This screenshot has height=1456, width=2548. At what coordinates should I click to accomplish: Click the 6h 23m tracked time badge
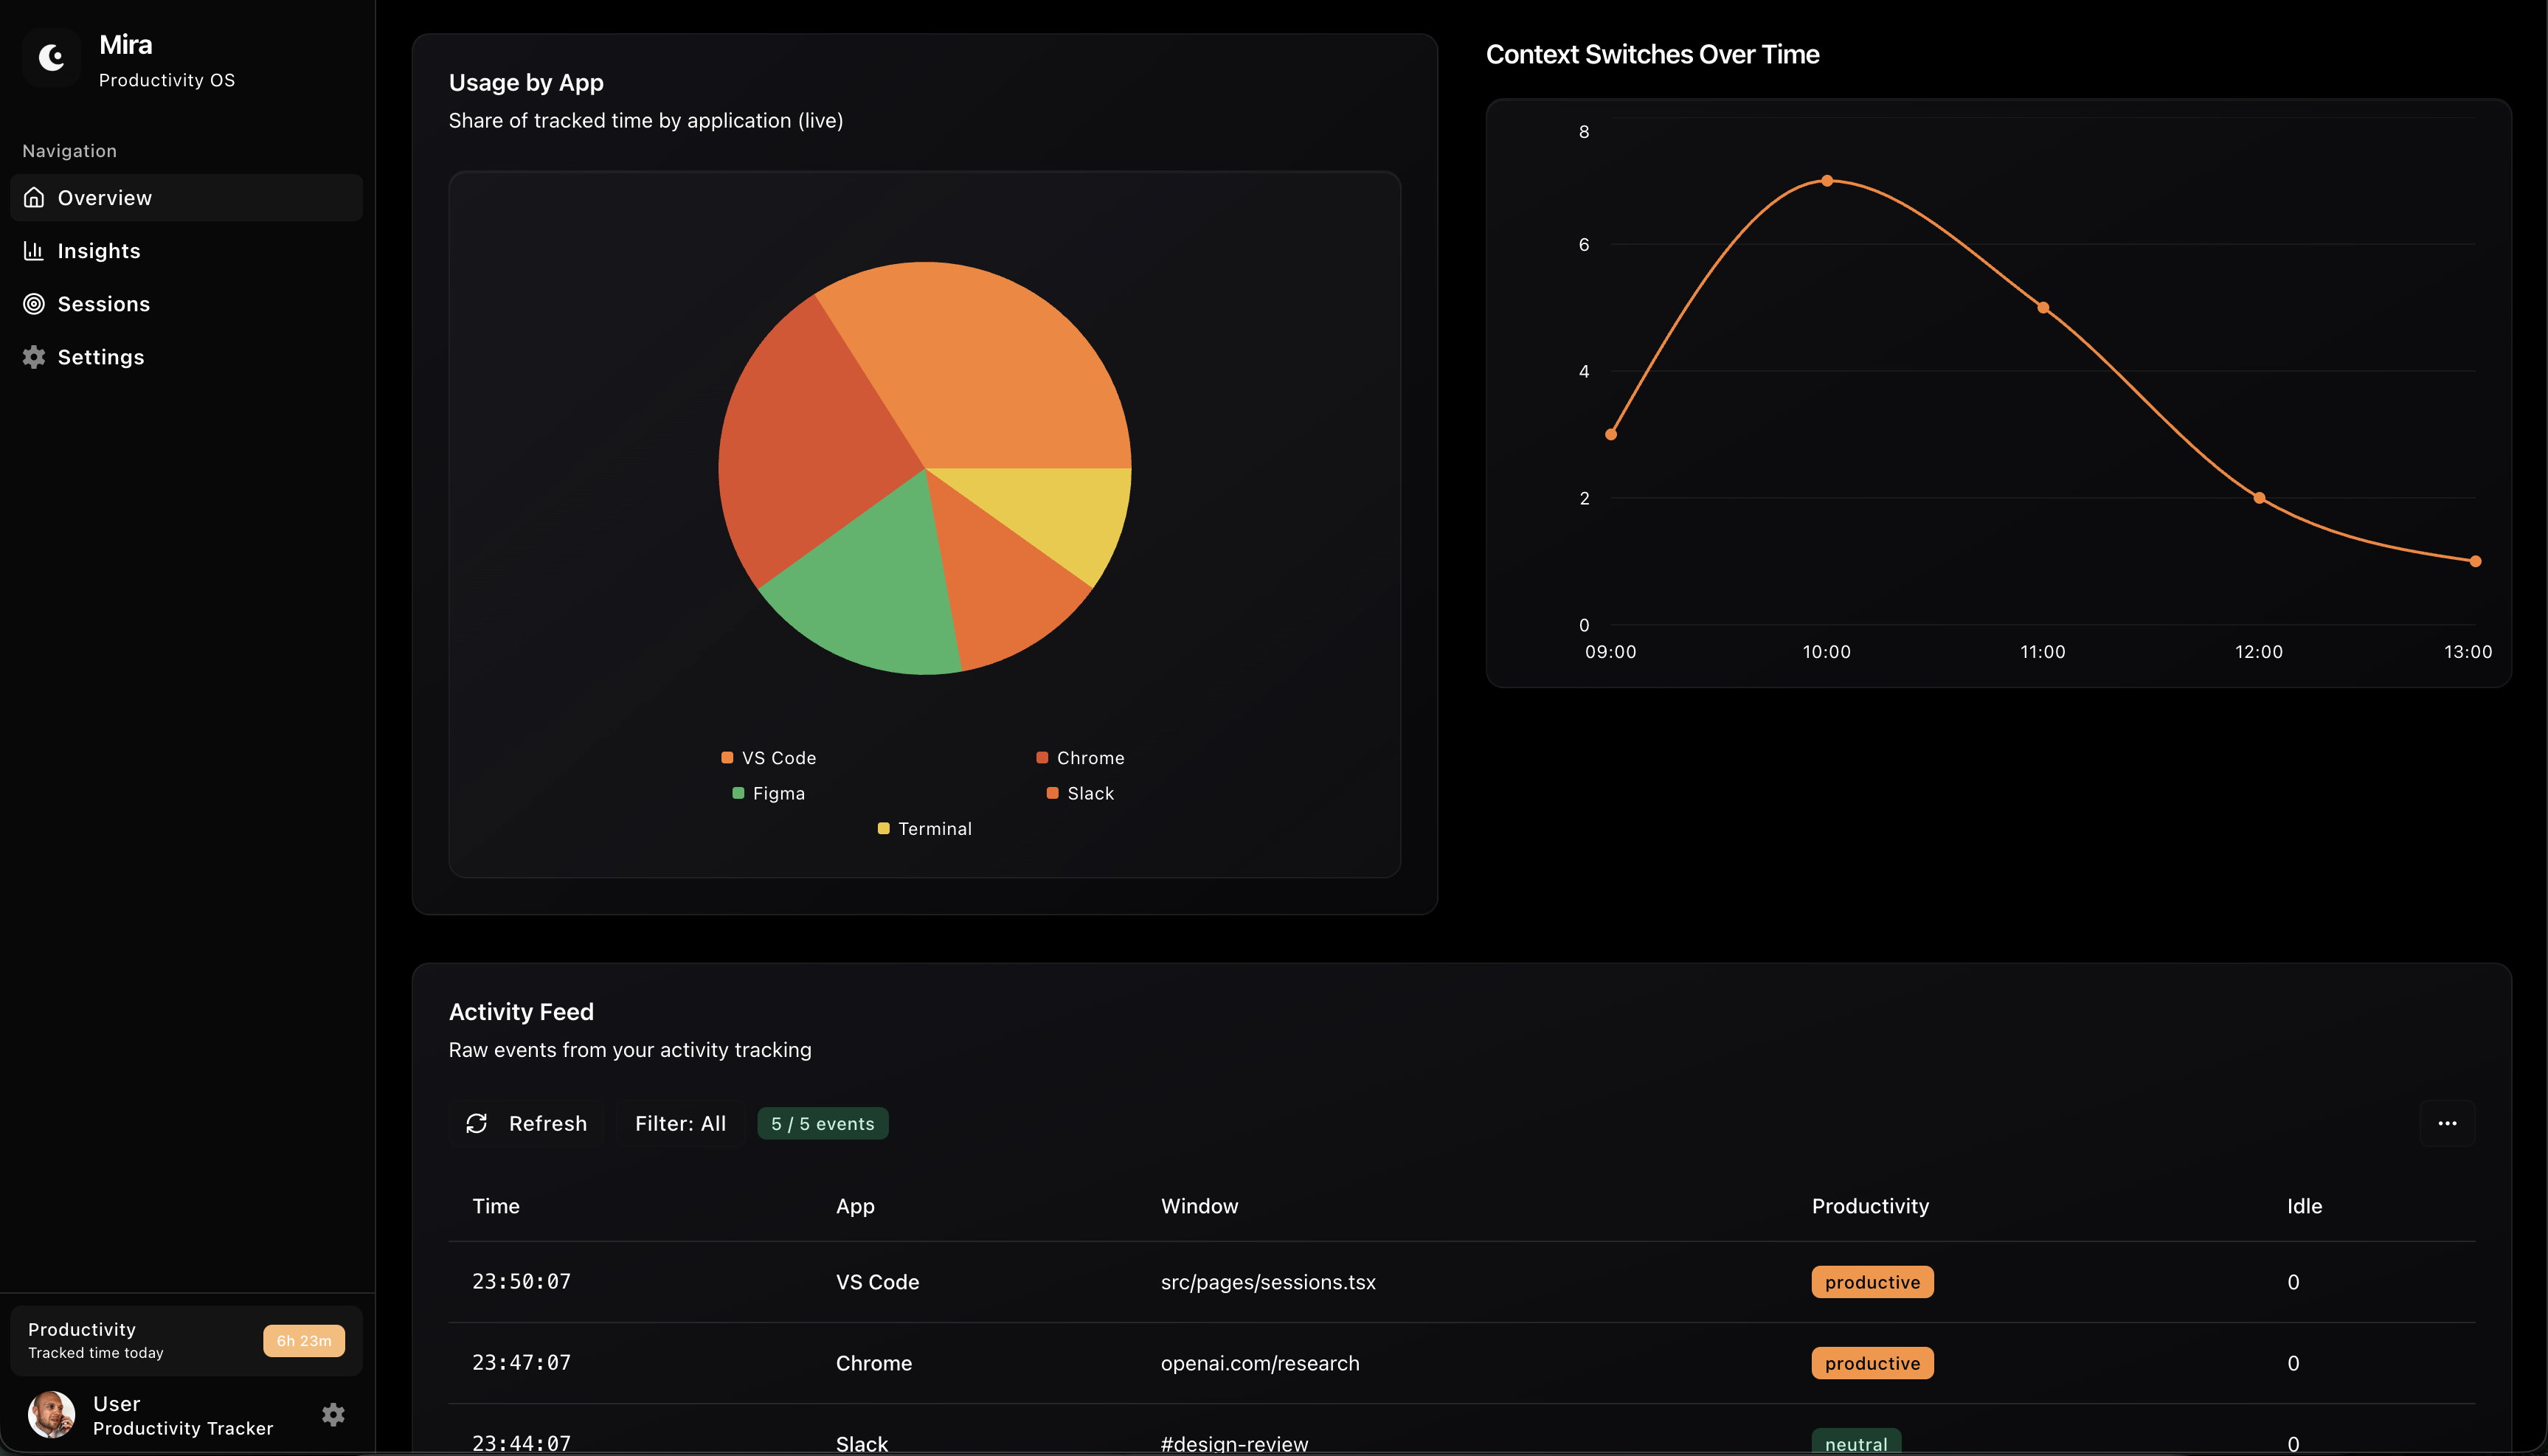pos(303,1341)
